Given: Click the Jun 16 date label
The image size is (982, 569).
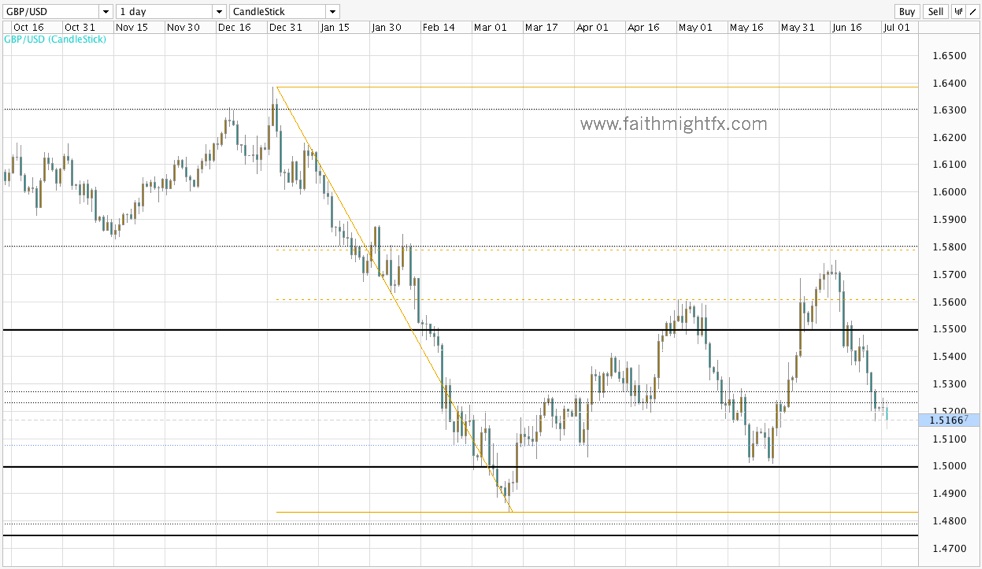Looking at the screenshot, I should click(847, 28).
